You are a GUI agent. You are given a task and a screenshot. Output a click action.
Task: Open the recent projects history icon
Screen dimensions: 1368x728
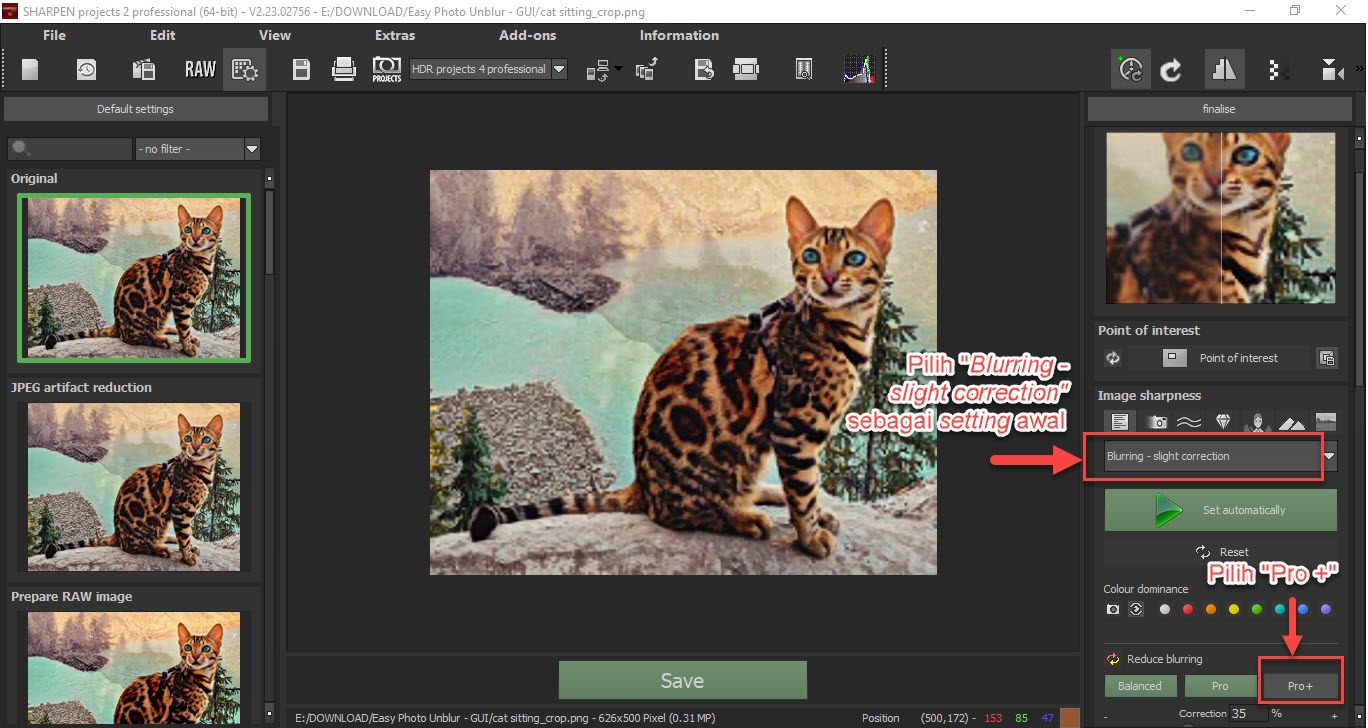point(87,69)
